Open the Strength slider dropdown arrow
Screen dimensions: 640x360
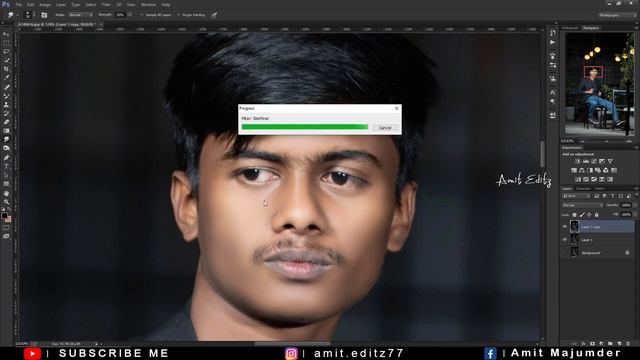(130, 15)
